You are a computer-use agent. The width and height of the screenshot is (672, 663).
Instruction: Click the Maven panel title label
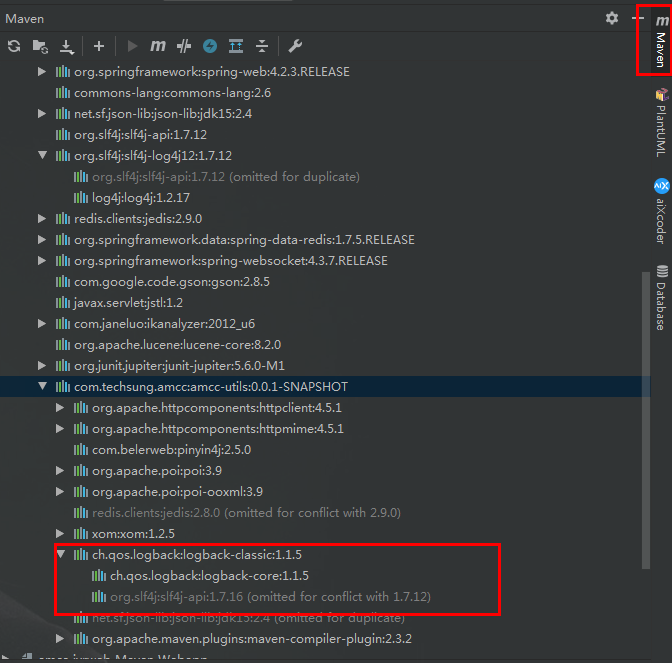pos(24,19)
